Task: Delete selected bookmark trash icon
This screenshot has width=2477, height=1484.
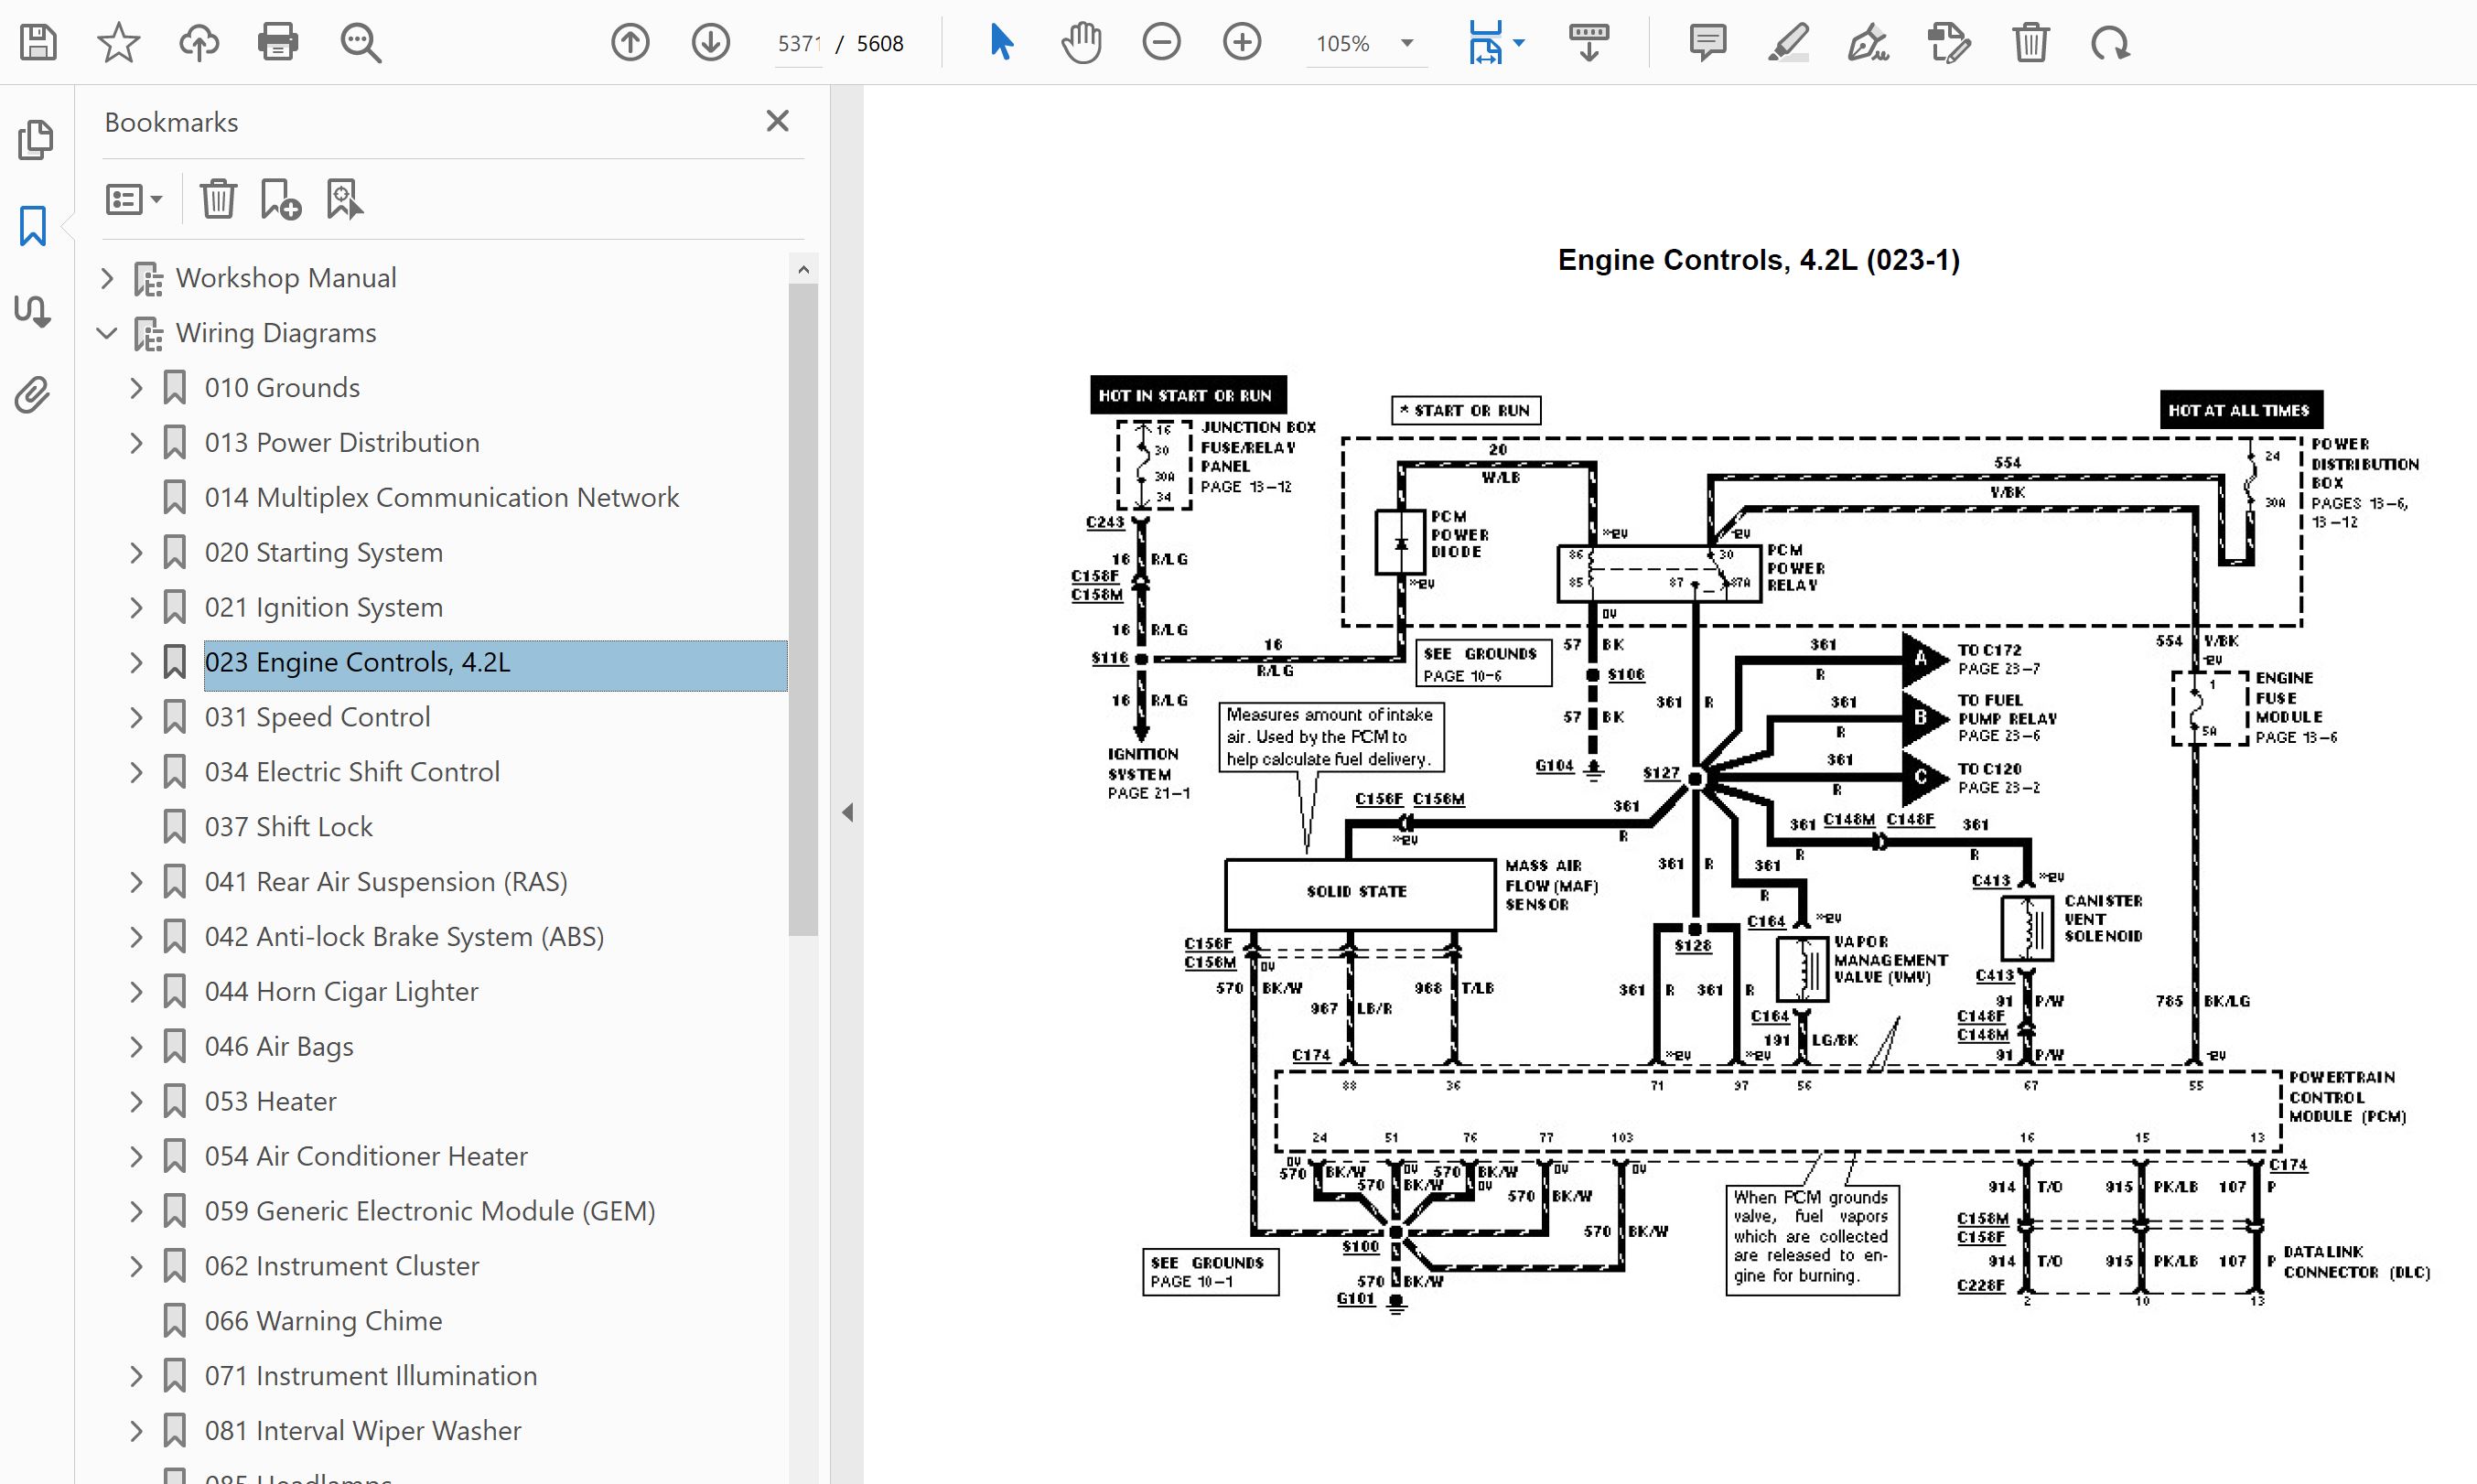Action: (x=217, y=199)
